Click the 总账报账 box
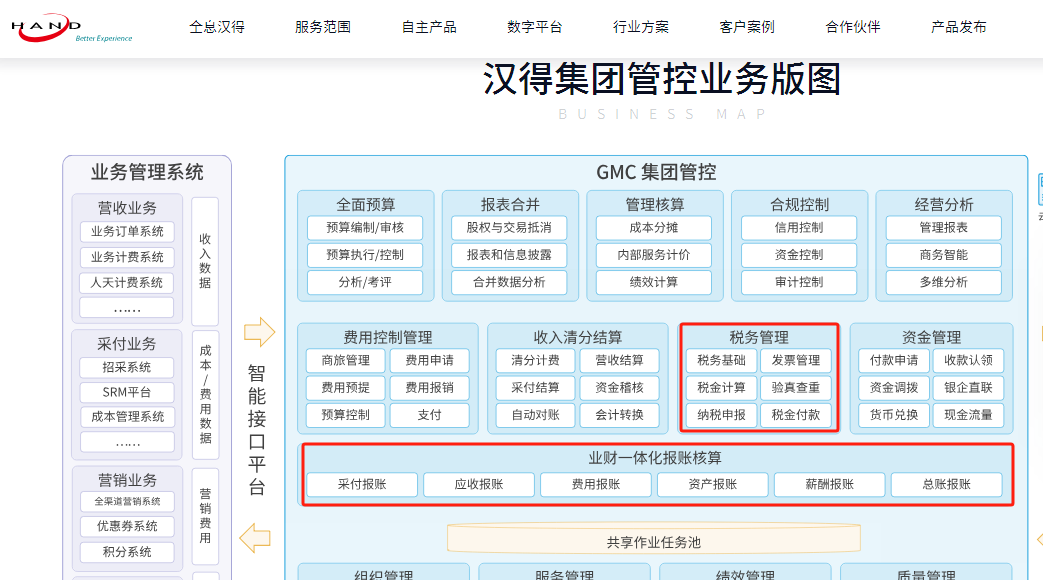Viewport: 1043px width, 580px height. click(x=947, y=484)
